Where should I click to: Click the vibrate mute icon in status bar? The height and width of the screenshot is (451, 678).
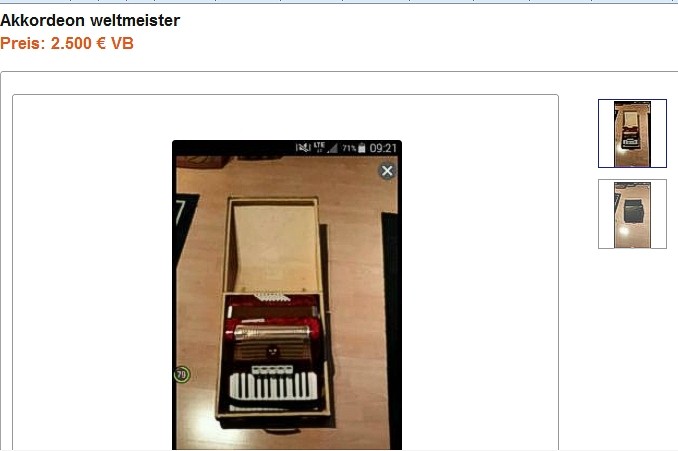pyautogui.click(x=303, y=148)
